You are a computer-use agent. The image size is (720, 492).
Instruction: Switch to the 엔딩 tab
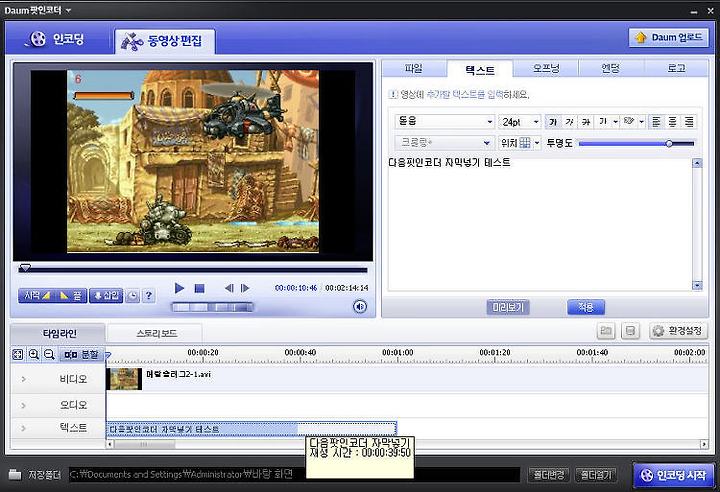[x=611, y=68]
